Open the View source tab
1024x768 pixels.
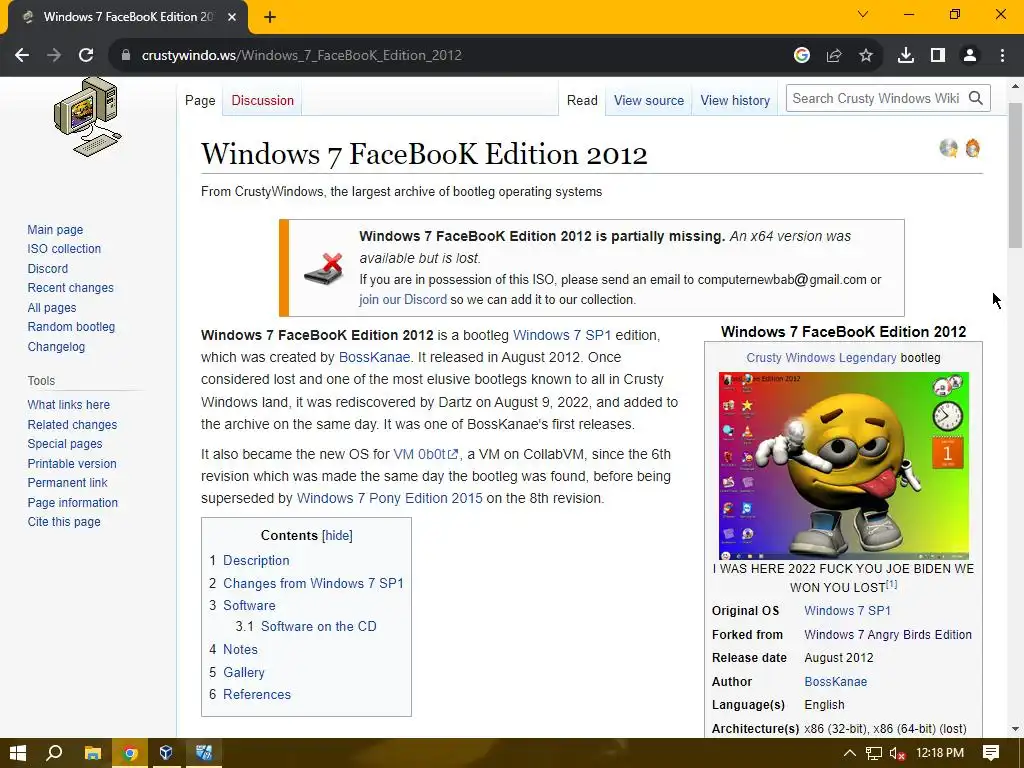pyautogui.click(x=648, y=101)
